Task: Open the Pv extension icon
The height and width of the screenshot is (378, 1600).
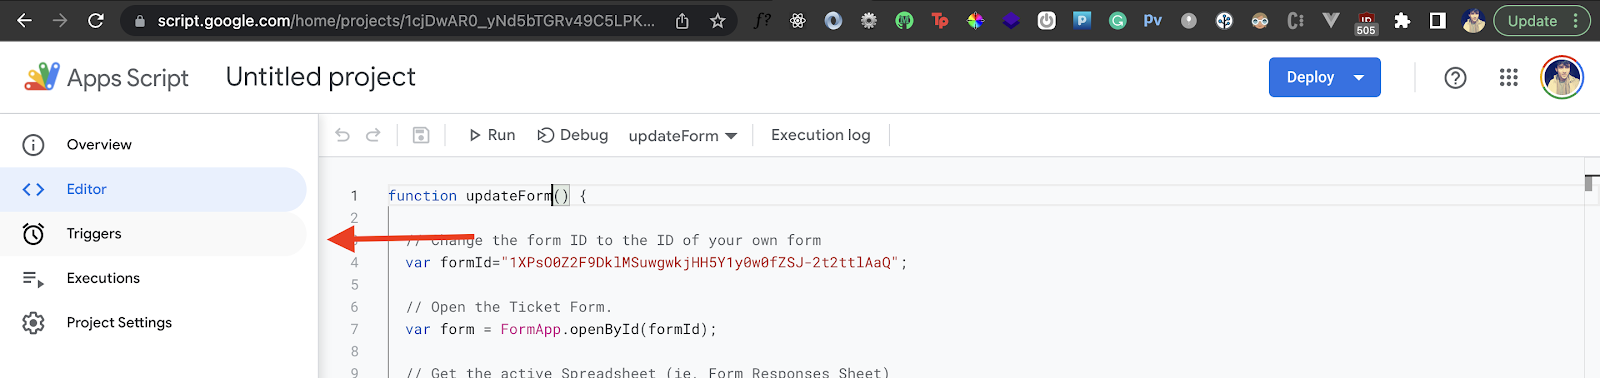Action: 1153,20
